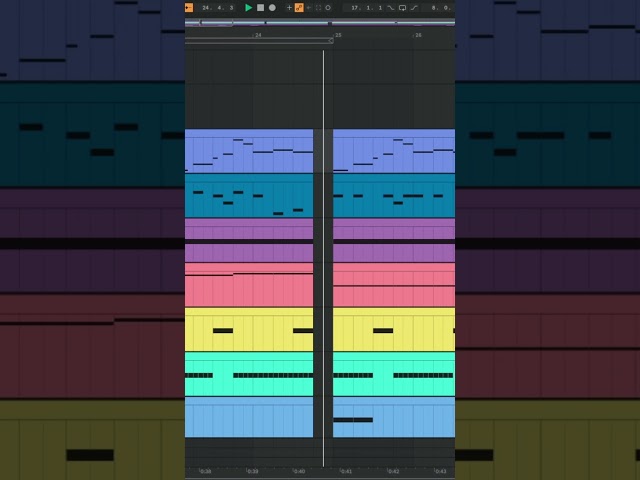Click bar 25 marker in beat ruler
This screenshot has height=480, width=640.
click(x=337, y=35)
